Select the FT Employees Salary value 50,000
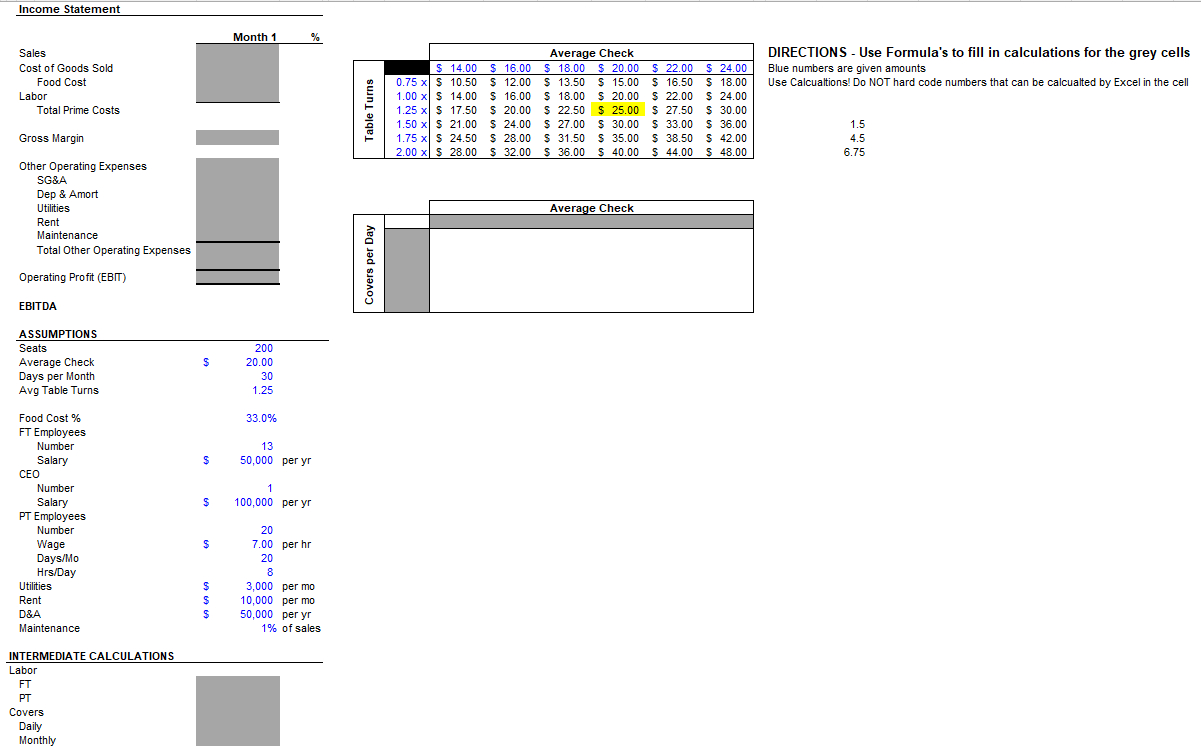The image size is (1201, 746). click(x=256, y=460)
